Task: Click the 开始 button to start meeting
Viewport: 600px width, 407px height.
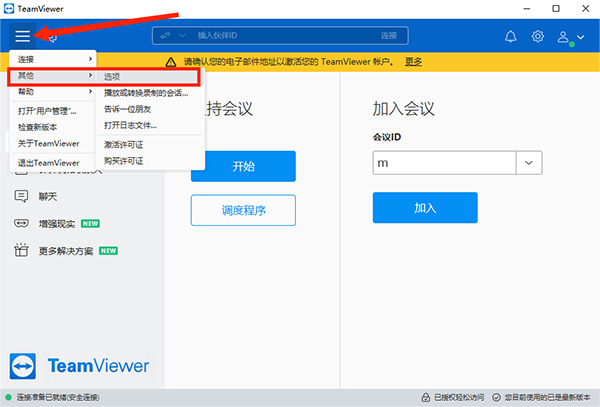Action: pos(243,166)
